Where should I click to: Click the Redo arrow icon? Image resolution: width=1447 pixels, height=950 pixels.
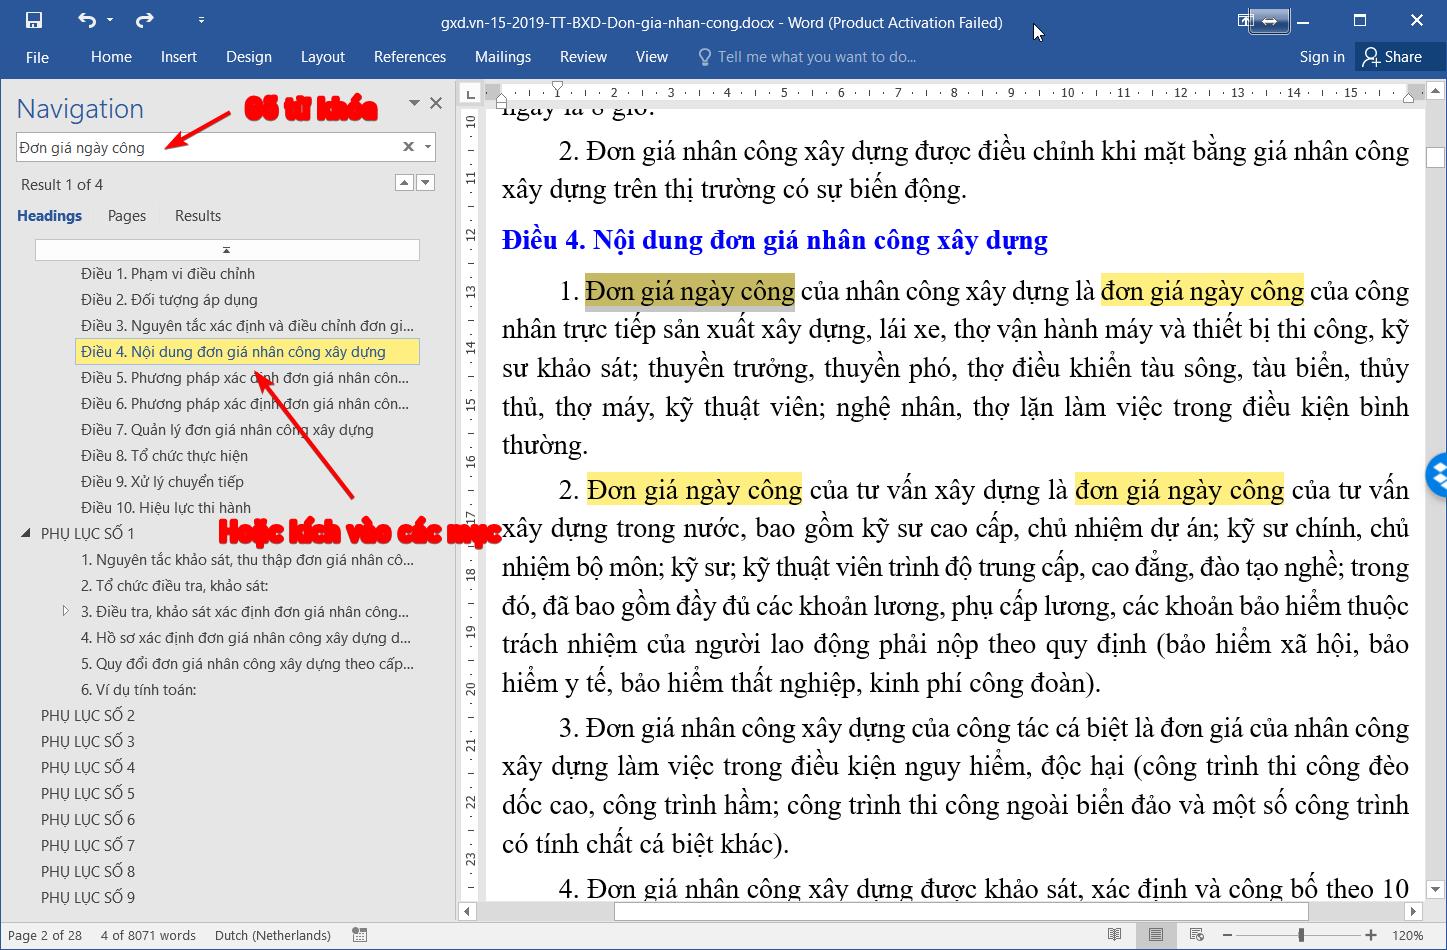pyautogui.click(x=145, y=20)
